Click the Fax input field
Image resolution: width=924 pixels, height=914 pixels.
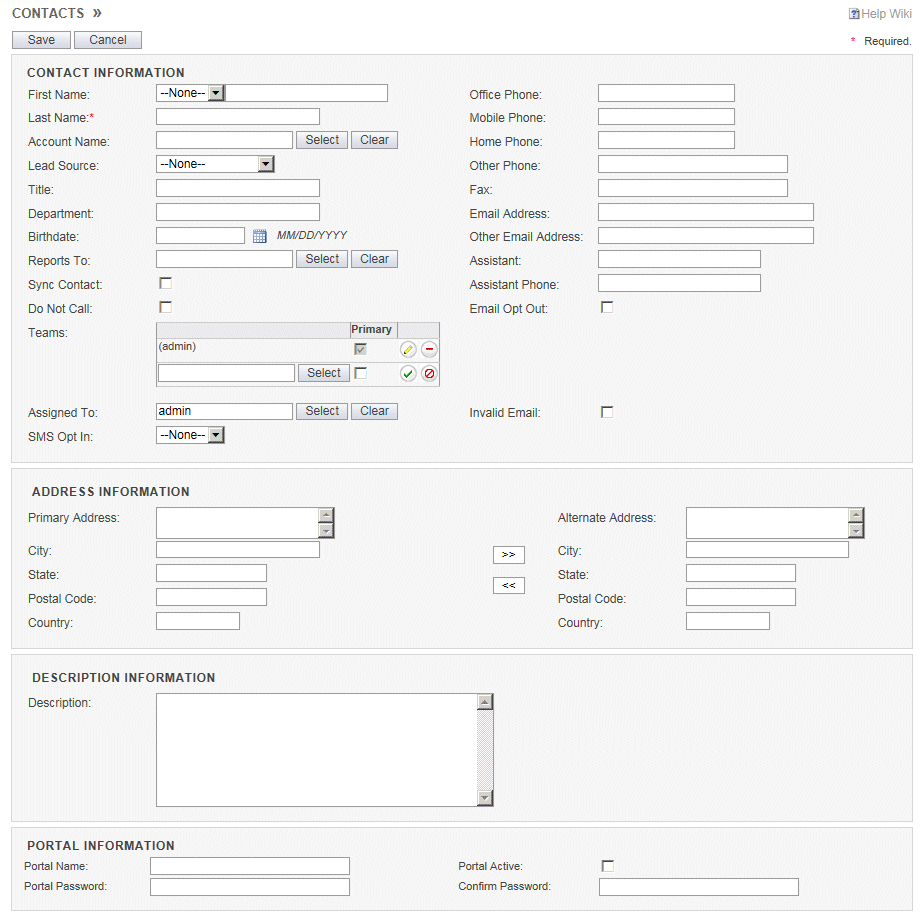(x=693, y=188)
